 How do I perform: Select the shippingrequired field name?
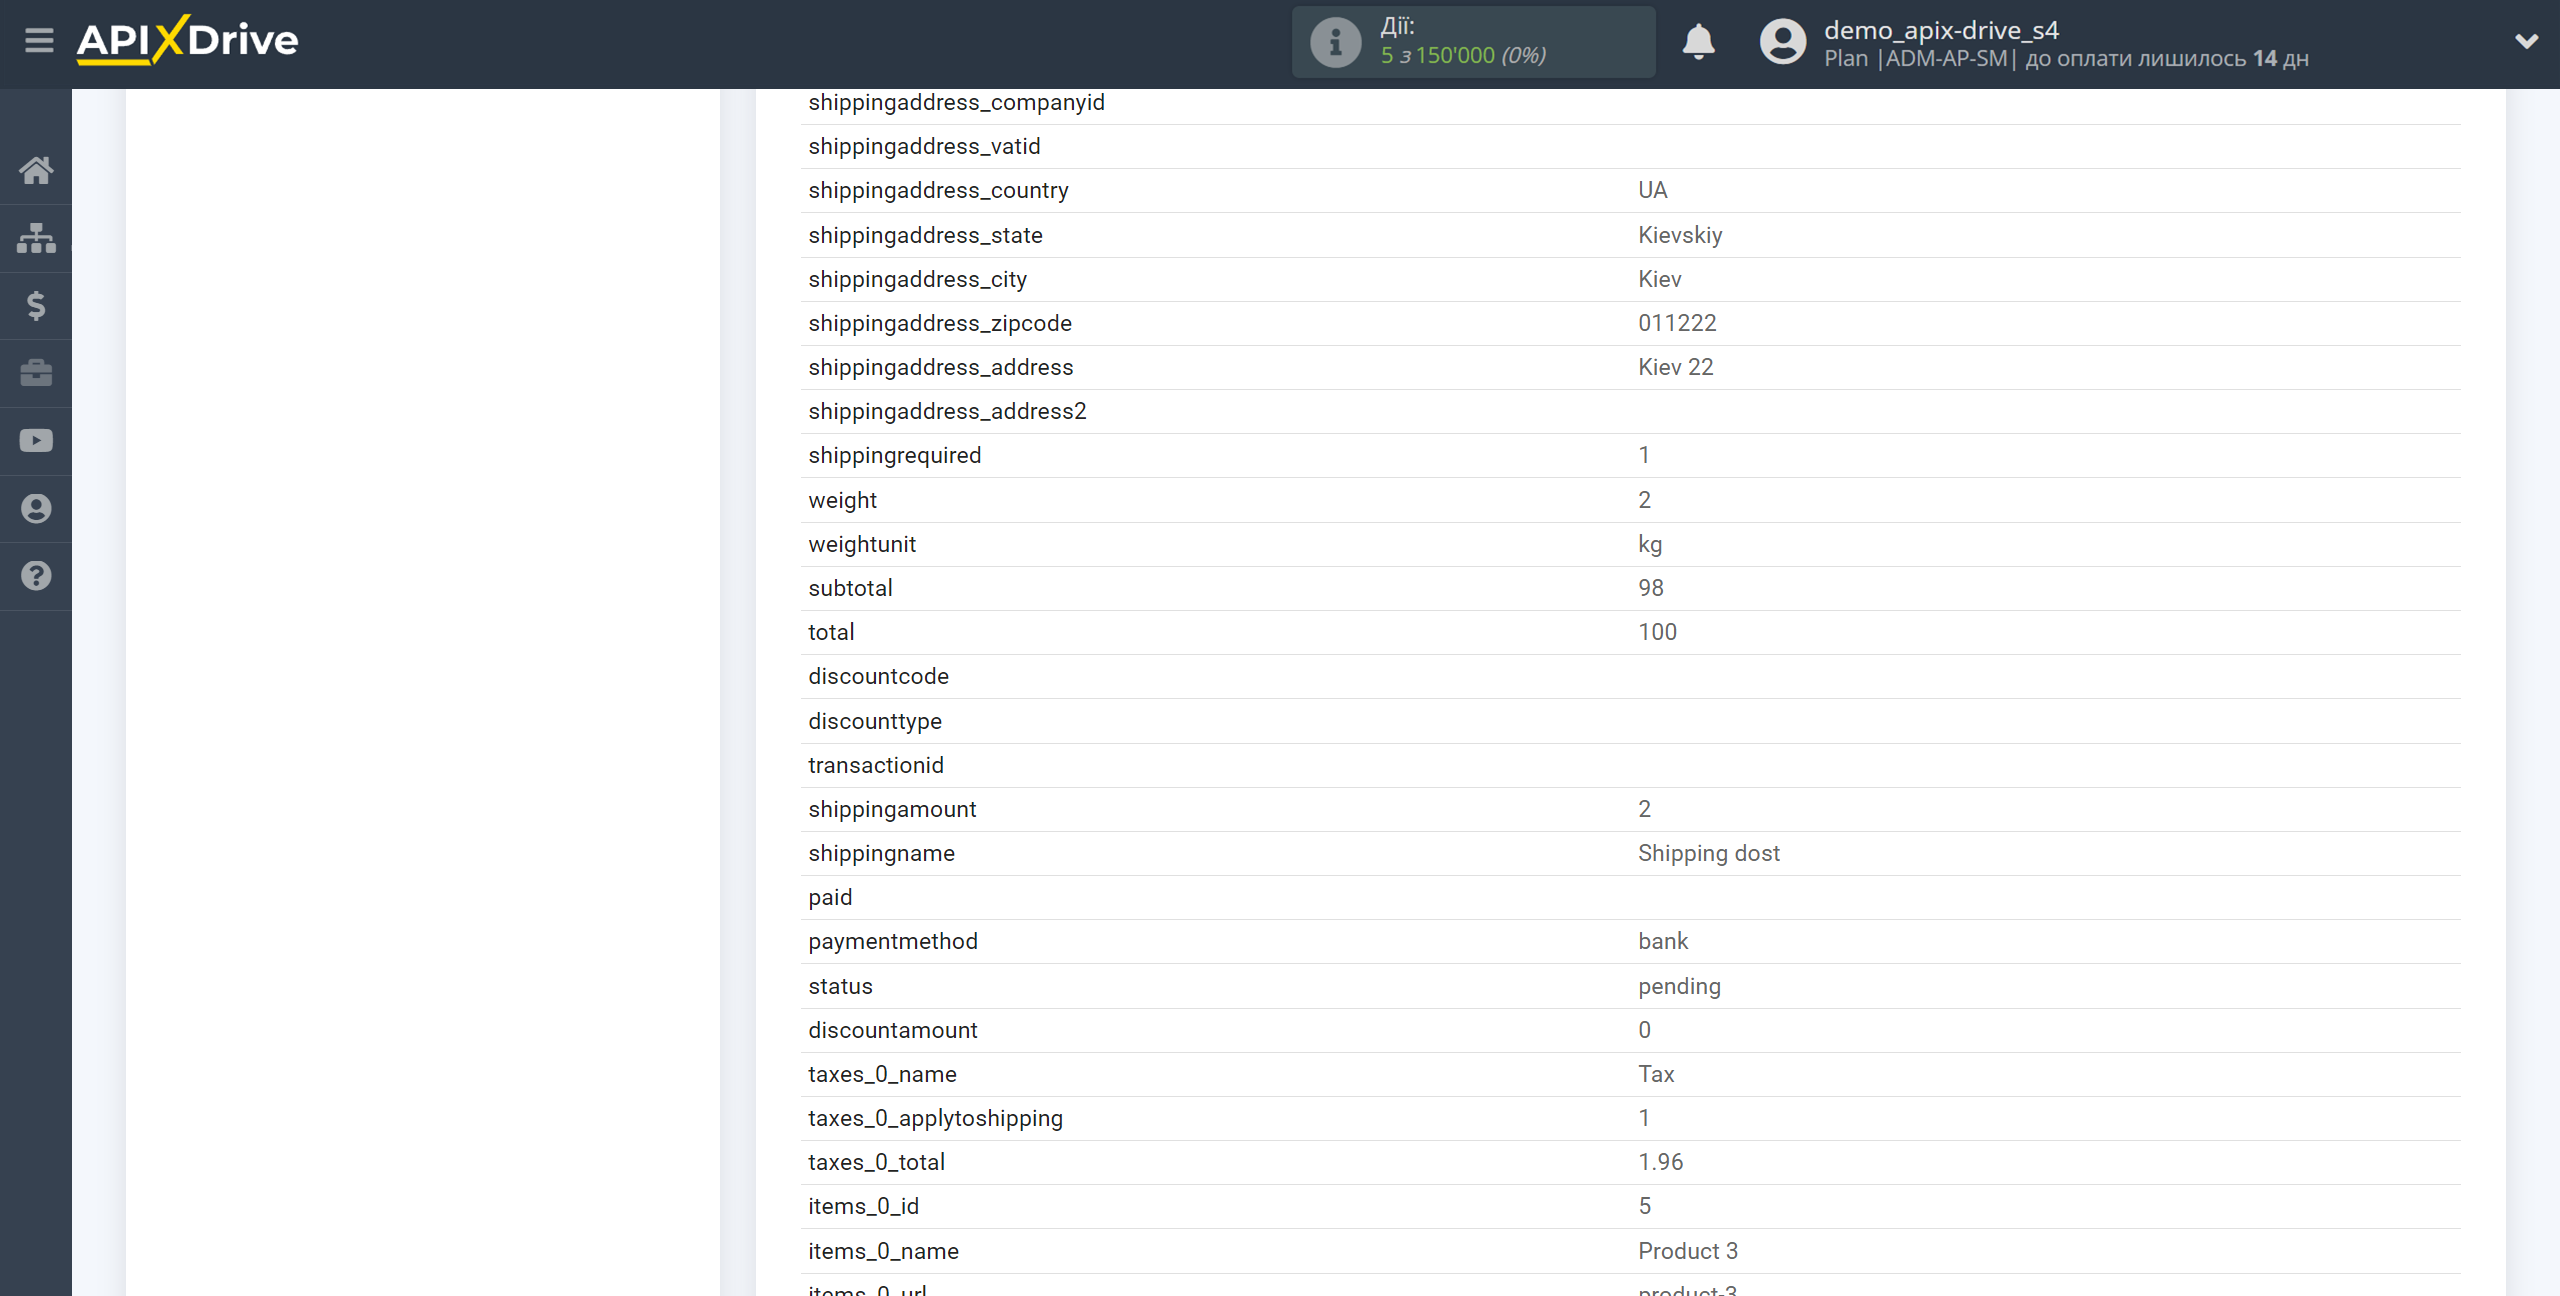(894, 455)
